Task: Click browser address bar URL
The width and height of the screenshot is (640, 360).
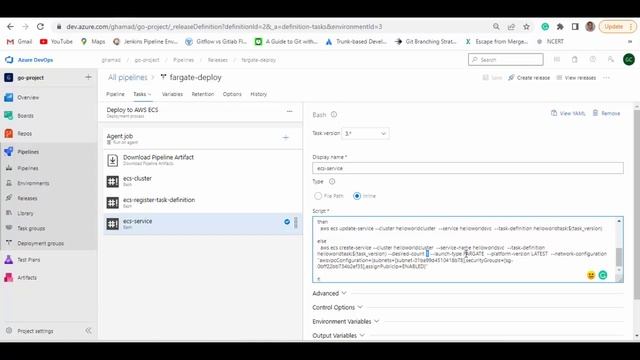Action: click(224, 27)
